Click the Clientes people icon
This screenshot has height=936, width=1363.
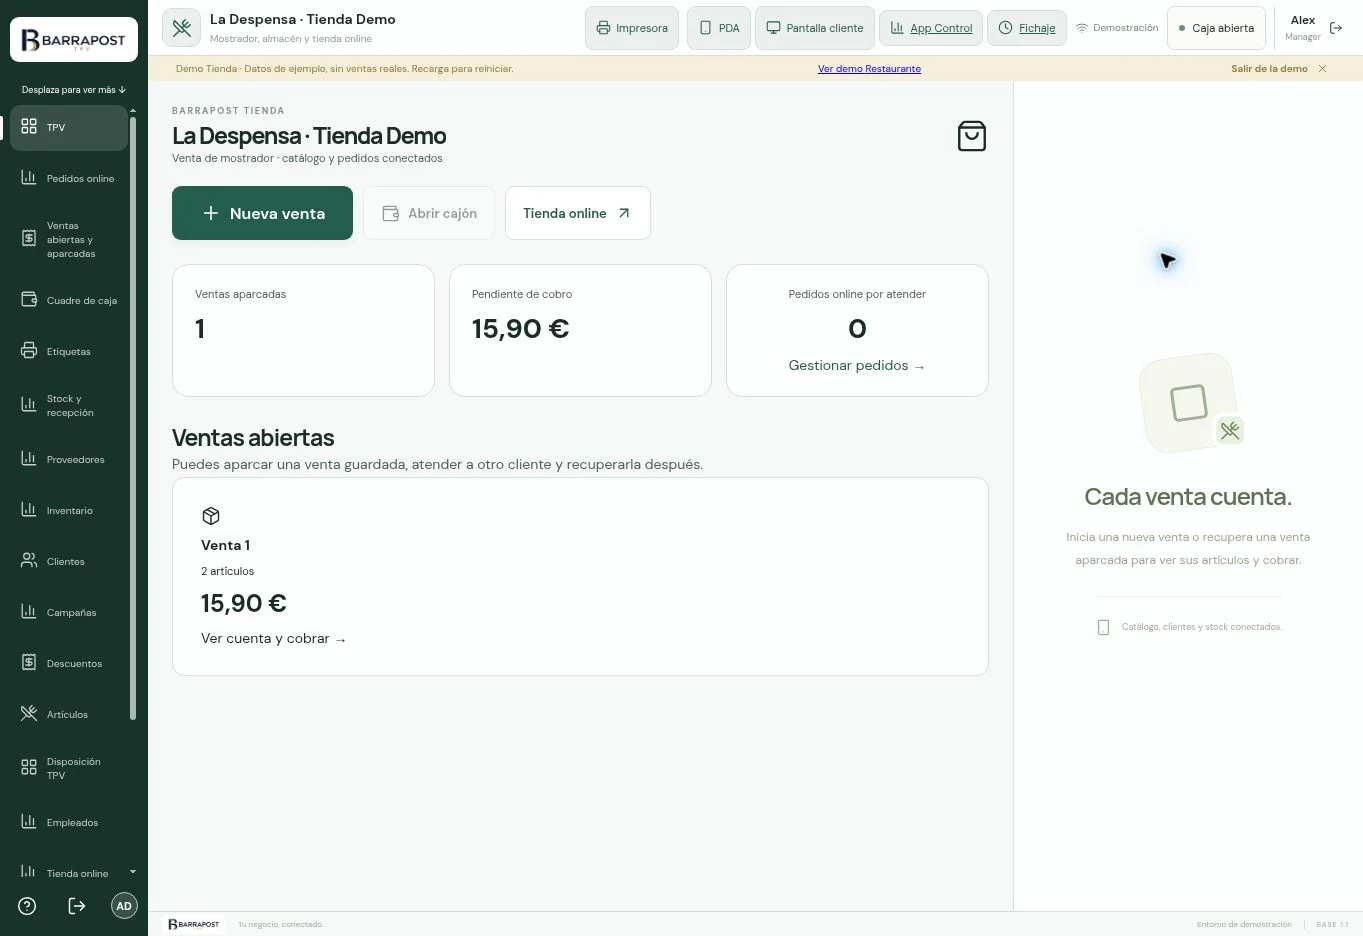(29, 561)
